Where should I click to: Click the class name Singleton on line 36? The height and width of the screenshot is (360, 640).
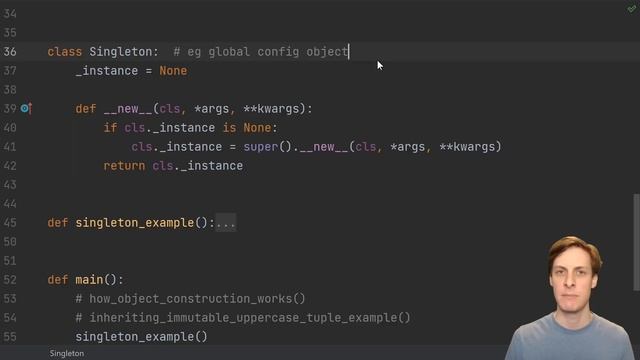121,52
